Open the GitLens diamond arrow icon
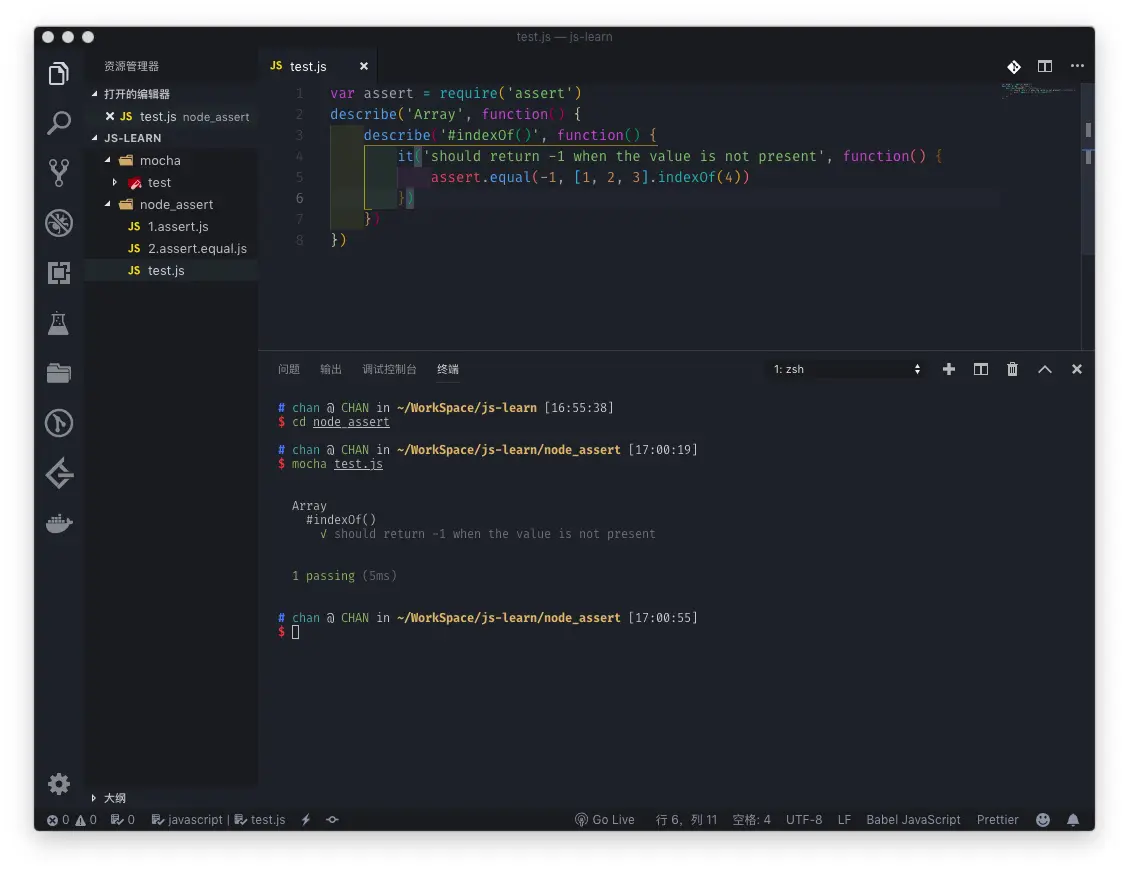 point(58,473)
